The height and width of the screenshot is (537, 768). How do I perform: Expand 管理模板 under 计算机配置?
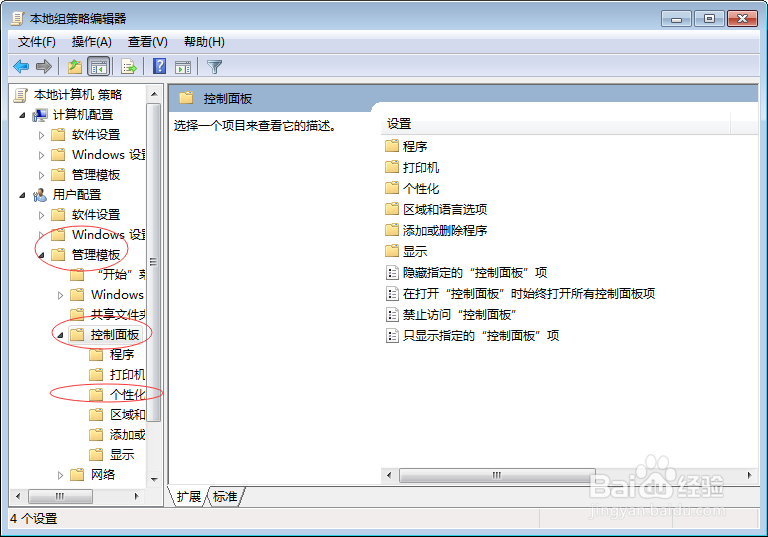41,175
